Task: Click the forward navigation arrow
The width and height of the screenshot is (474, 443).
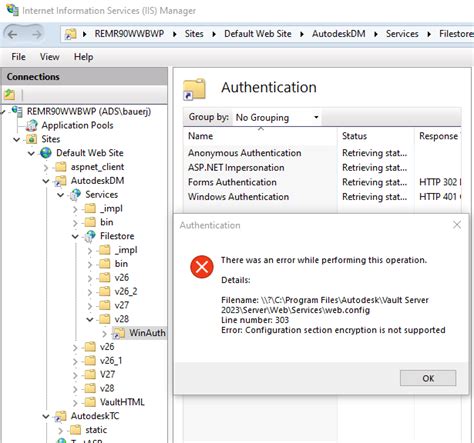Action: point(36,34)
